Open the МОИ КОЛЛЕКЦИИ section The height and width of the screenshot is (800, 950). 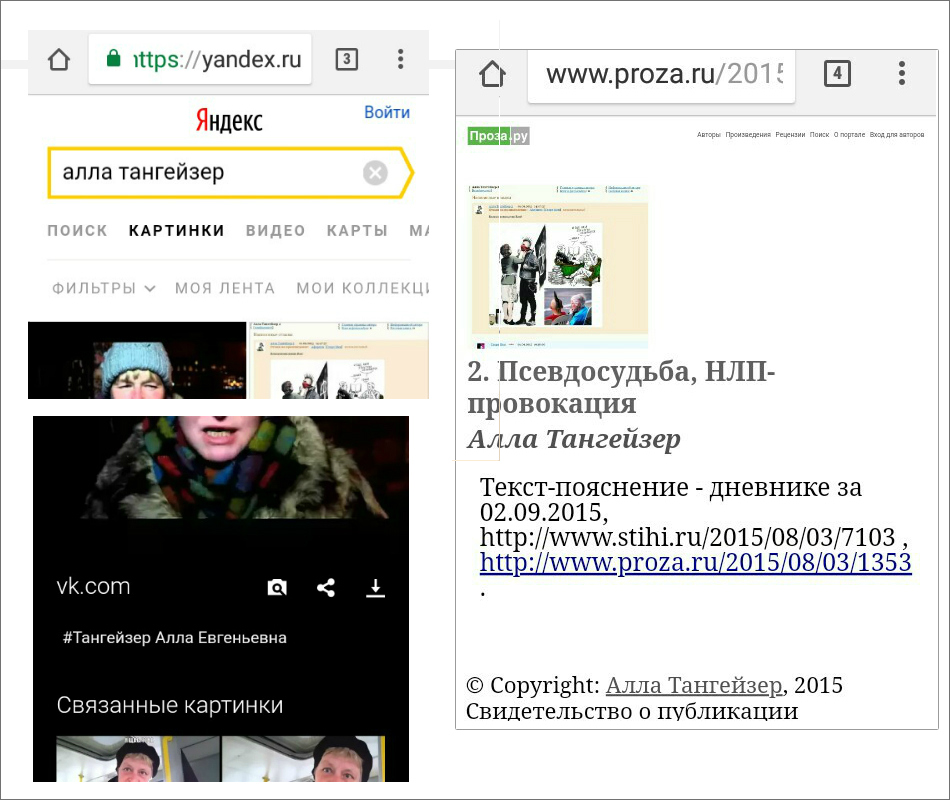point(362,288)
